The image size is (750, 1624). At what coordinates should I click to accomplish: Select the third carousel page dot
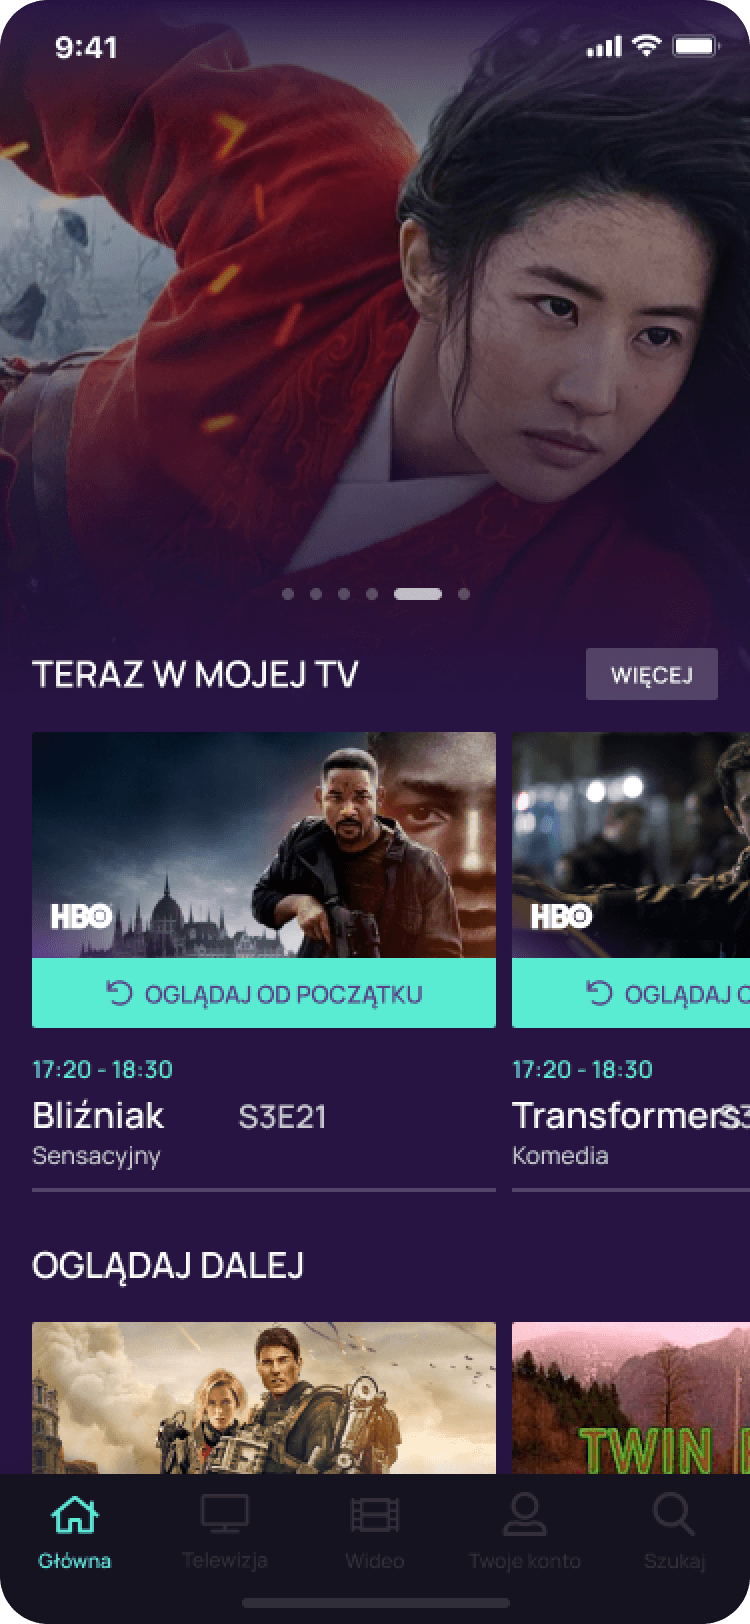(344, 594)
